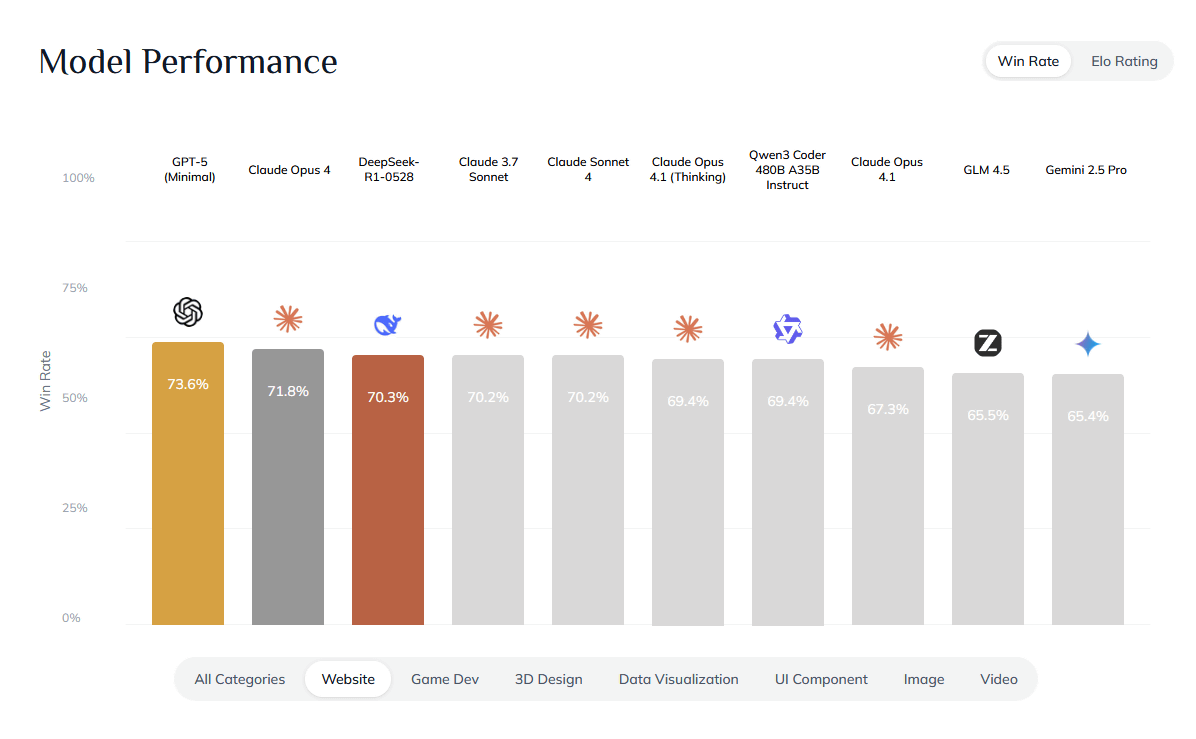Open the All Categories tab
Screen dimensions: 1196x739
[240, 679]
